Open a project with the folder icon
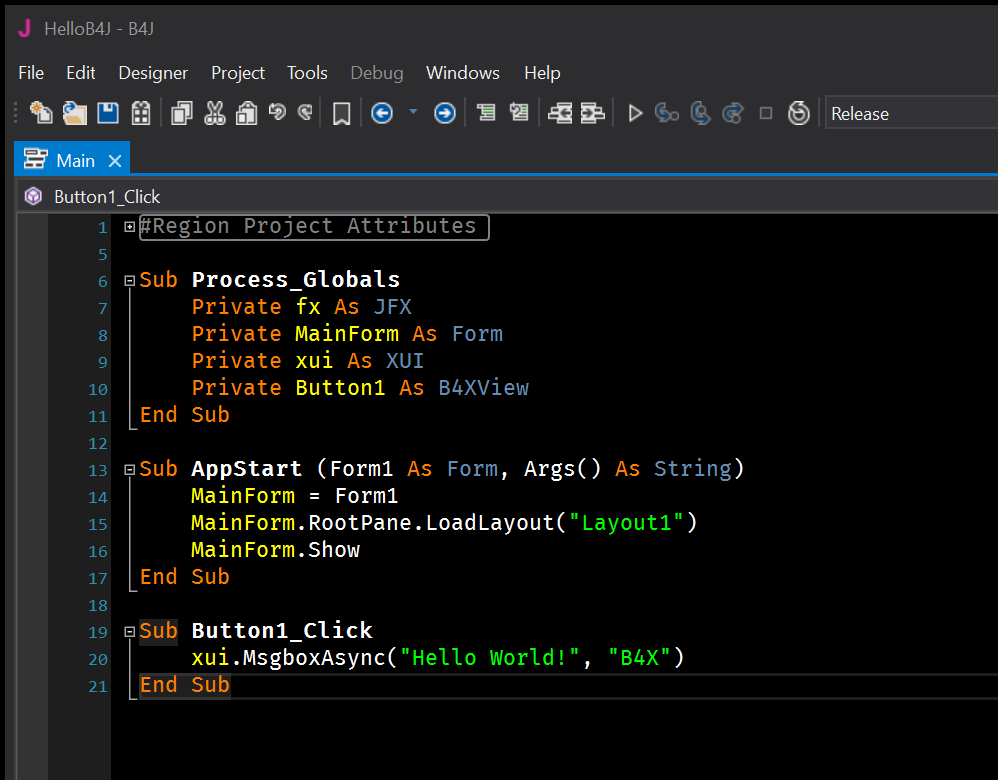The width and height of the screenshot is (998, 780). (74, 113)
